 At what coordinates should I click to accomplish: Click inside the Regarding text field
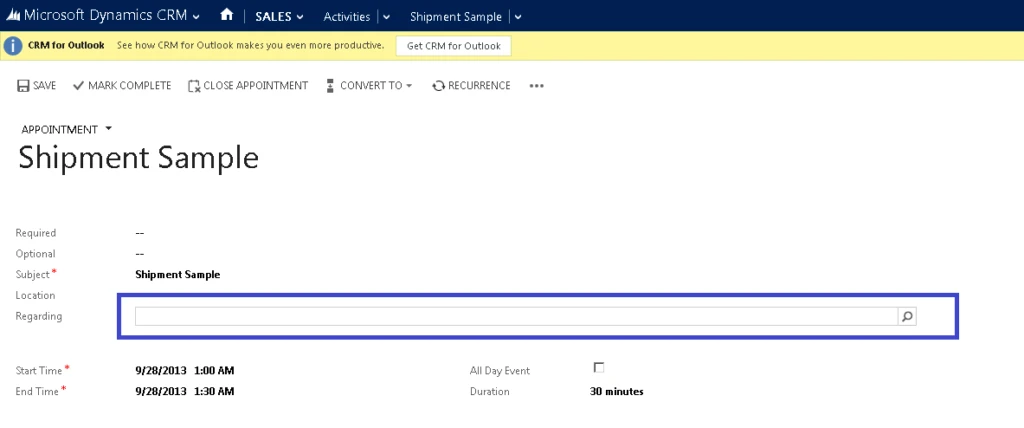pyautogui.click(x=515, y=317)
